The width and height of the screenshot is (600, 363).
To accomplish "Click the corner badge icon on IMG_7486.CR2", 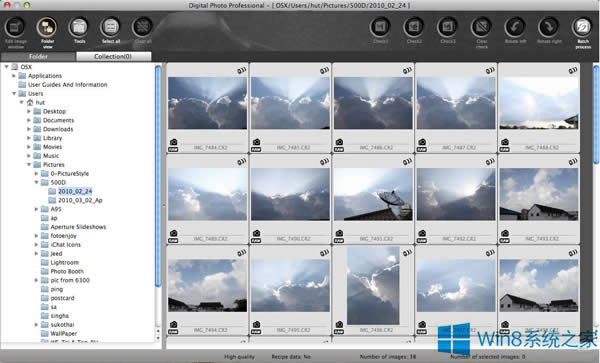I will pyautogui.click(x=407, y=70).
